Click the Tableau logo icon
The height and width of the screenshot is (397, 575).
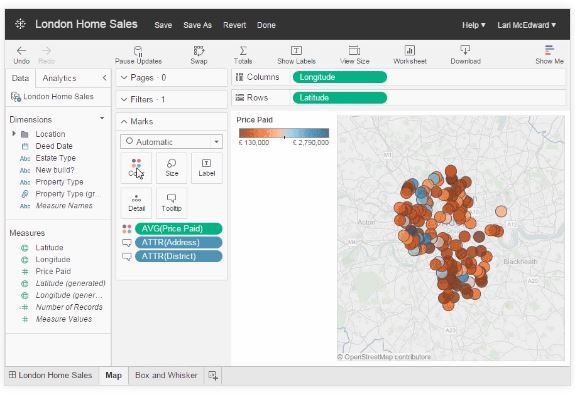coord(20,24)
